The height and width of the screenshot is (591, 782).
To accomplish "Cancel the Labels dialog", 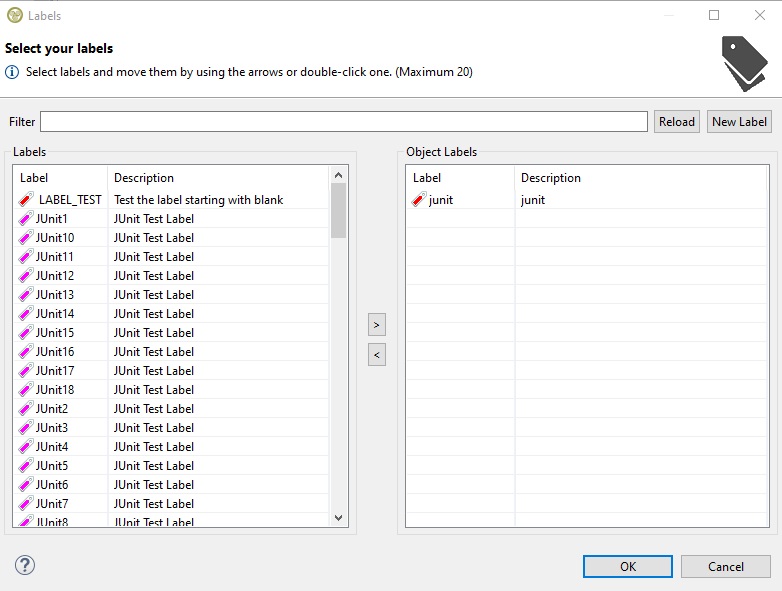I will [x=726, y=566].
